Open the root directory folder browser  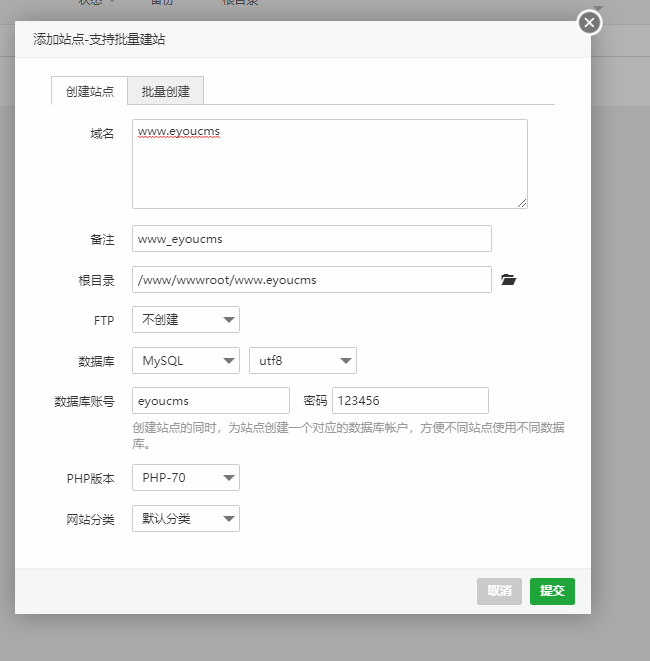pos(509,280)
